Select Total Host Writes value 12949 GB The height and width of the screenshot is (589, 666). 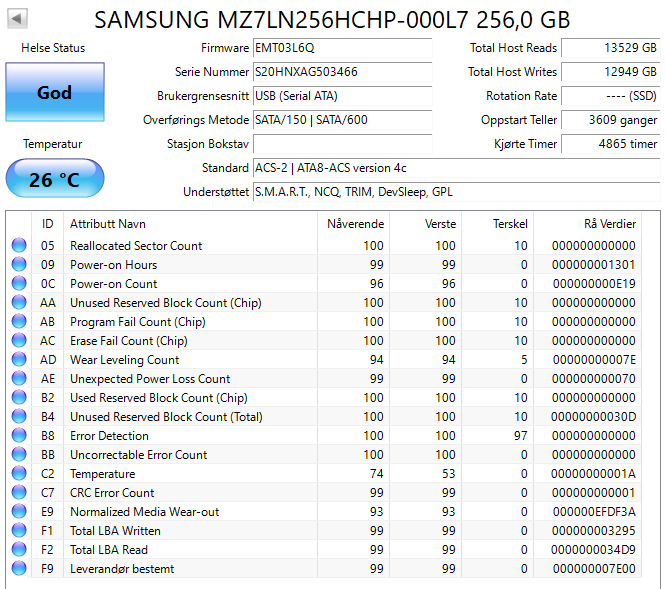(x=611, y=72)
